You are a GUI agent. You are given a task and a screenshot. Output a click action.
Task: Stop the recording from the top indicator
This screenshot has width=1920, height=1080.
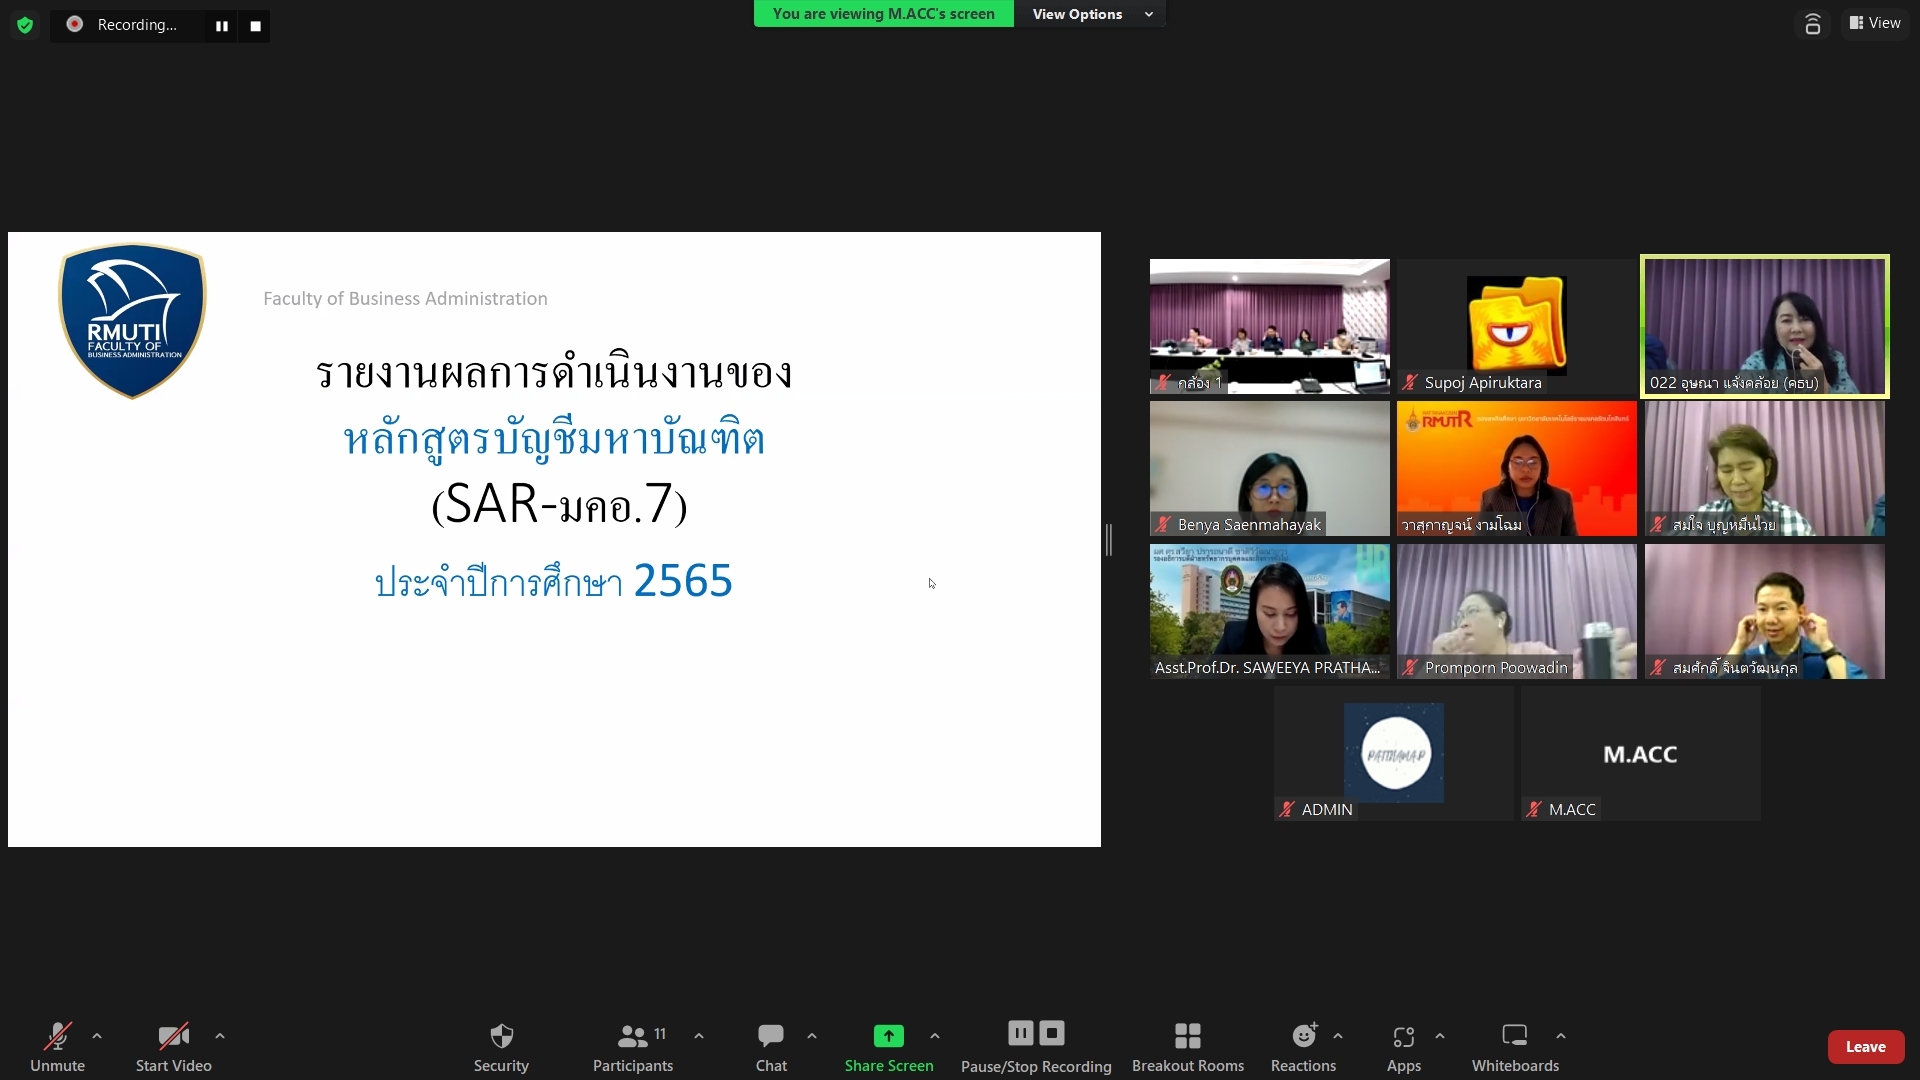pyautogui.click(x=256, y=26)
